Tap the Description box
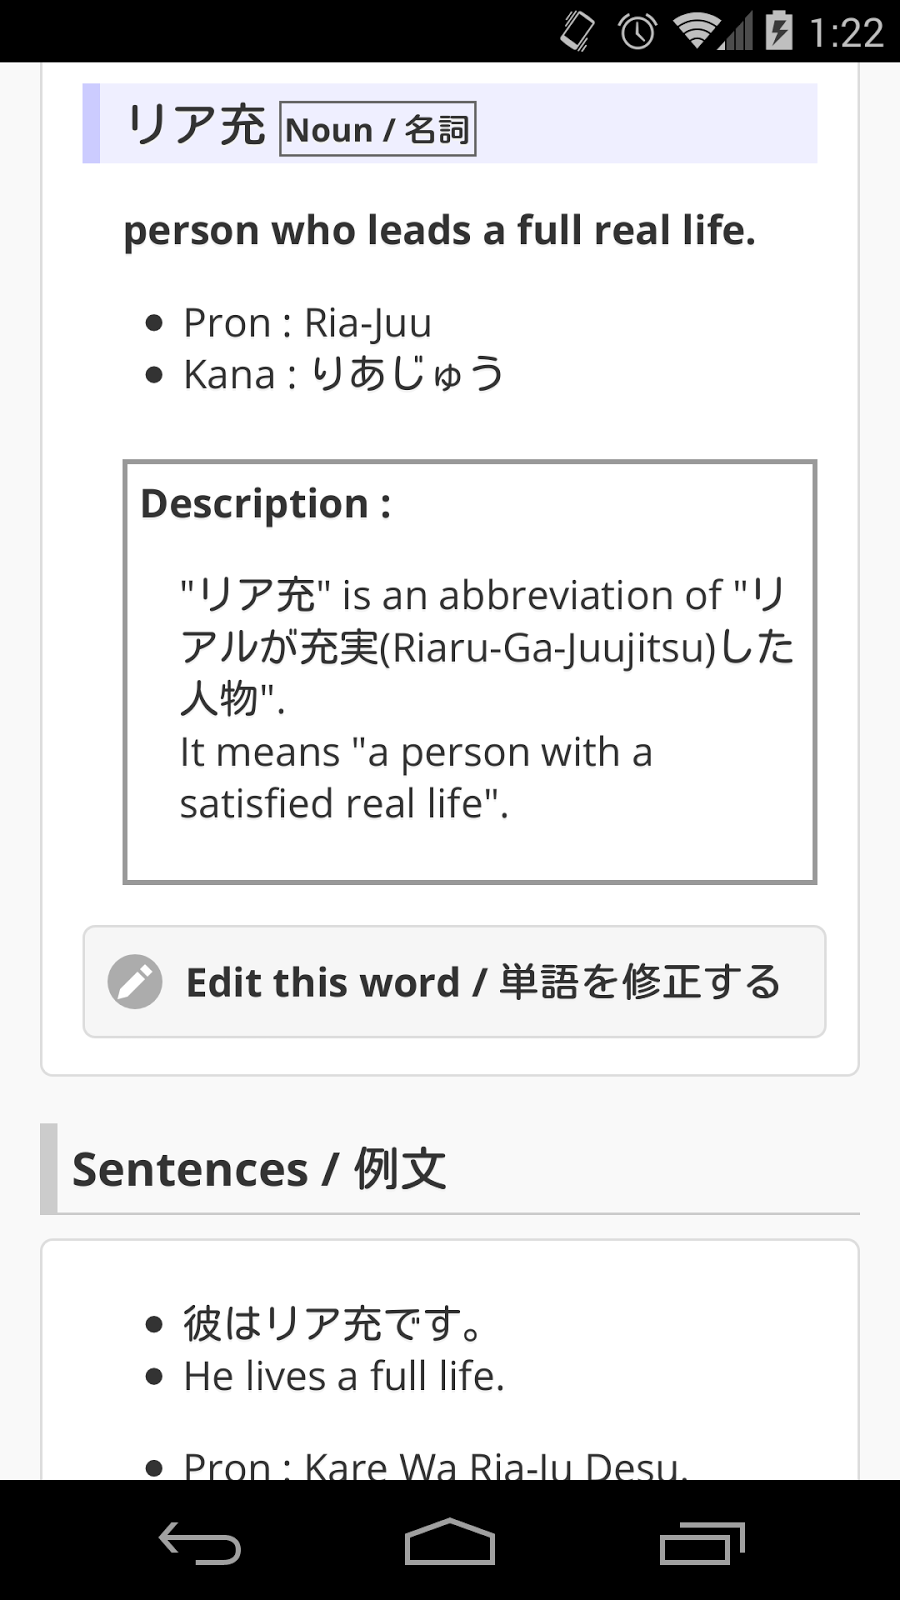Screen dimensions: 900x1600 [469, 672]
